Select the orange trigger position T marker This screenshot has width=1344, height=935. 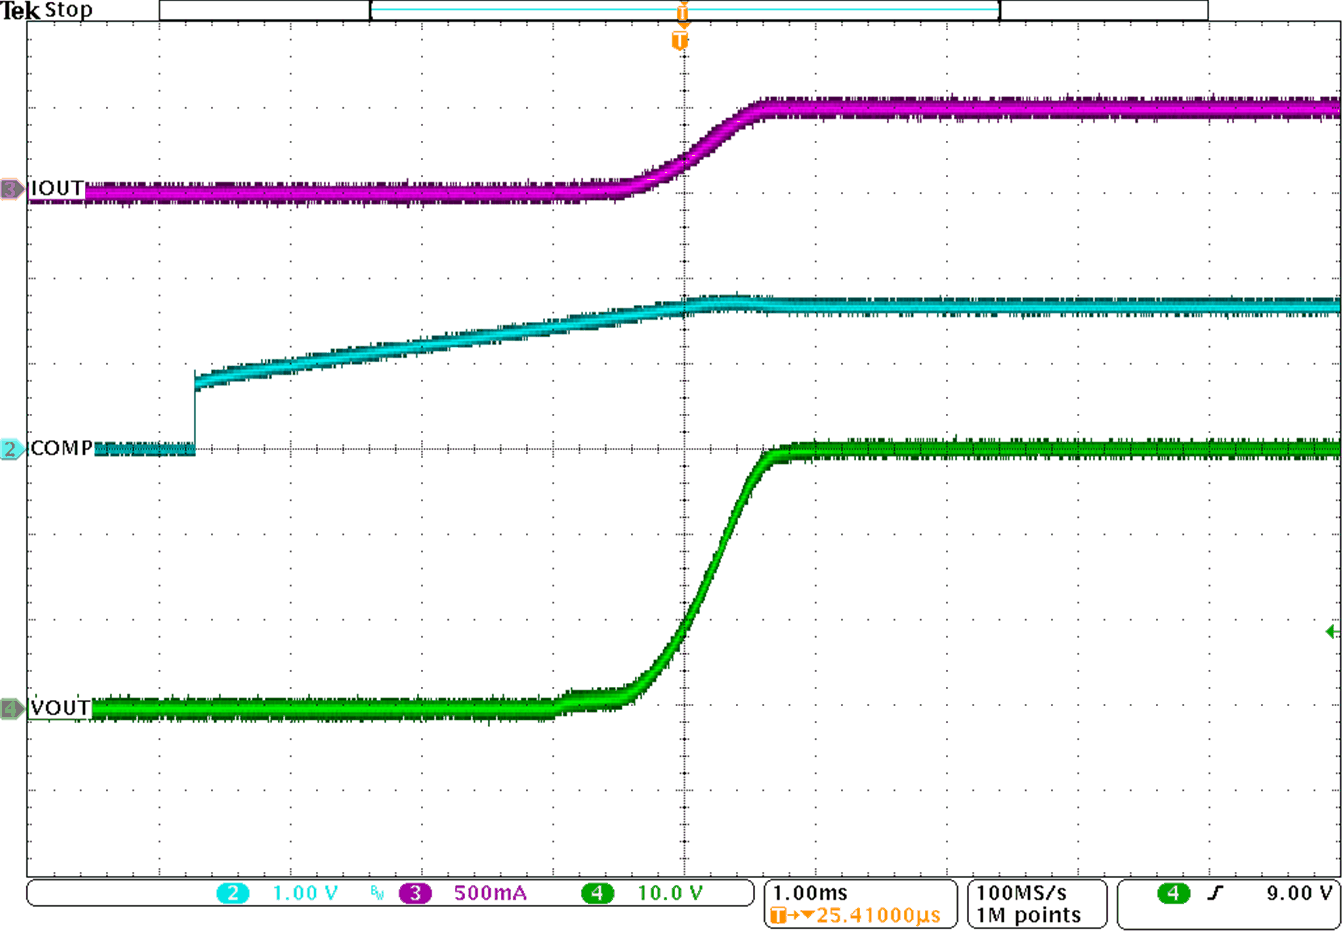tap(680, 40)
